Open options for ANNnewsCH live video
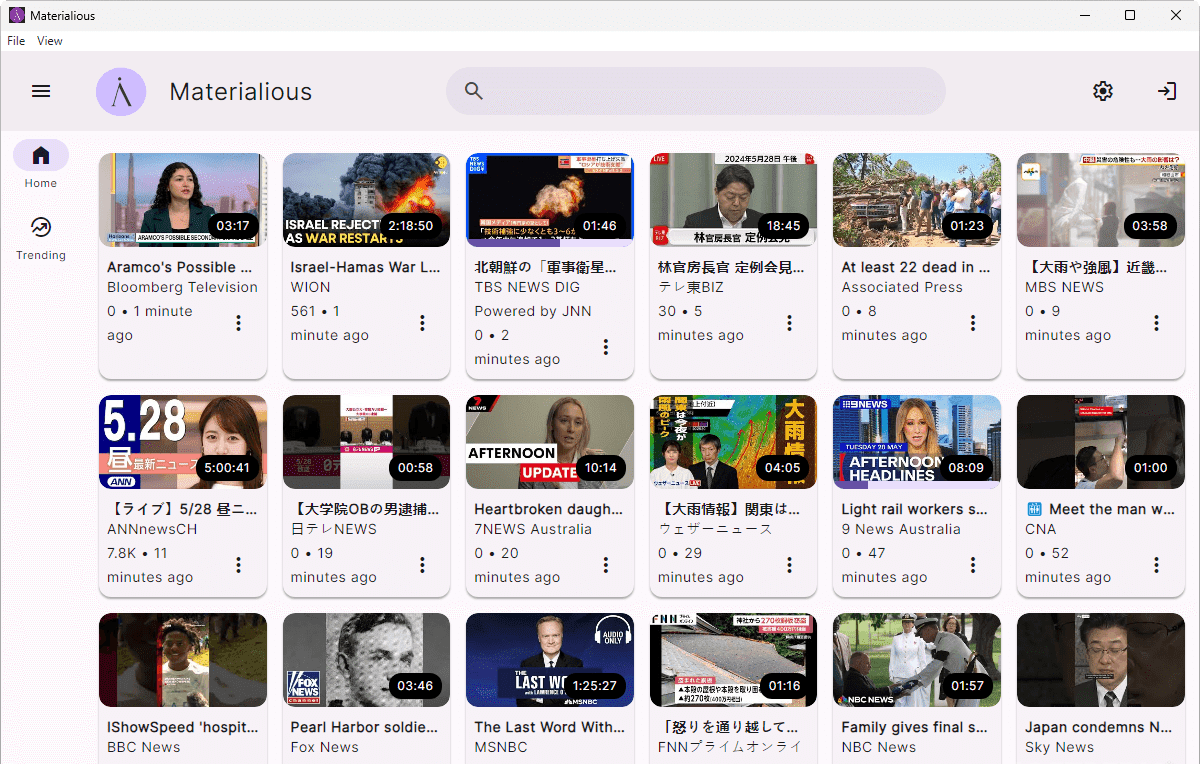 (238, 565)
